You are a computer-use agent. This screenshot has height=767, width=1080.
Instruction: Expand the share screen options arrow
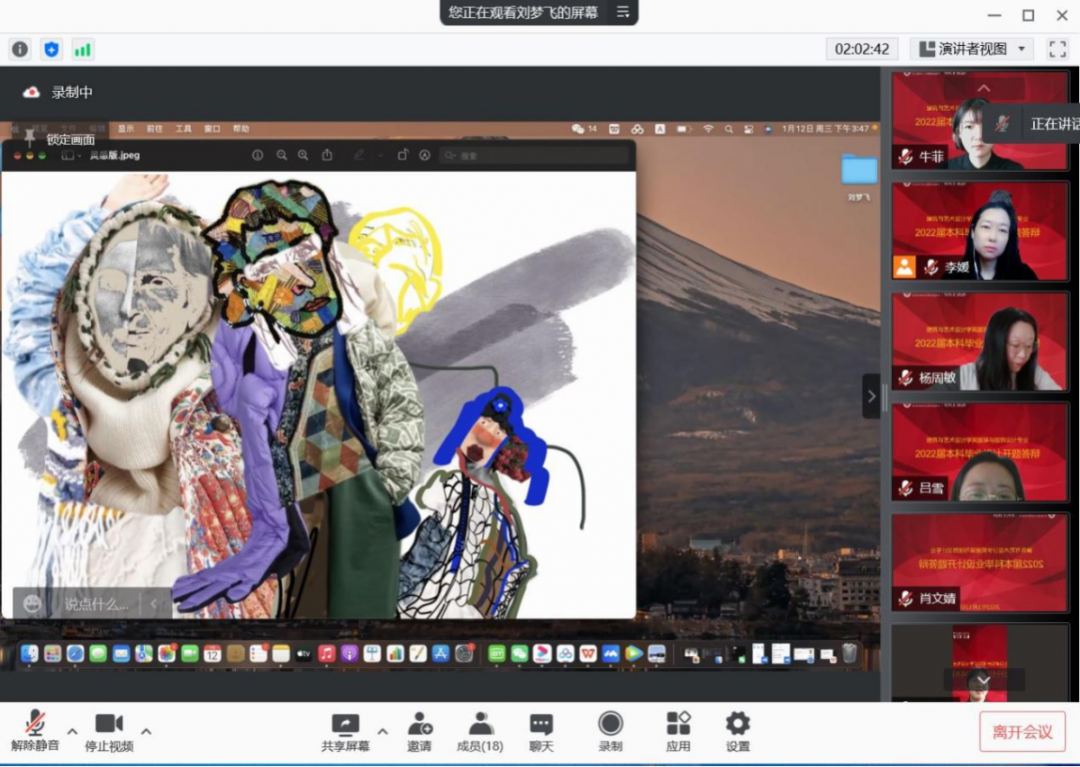[x=382, y=731]
